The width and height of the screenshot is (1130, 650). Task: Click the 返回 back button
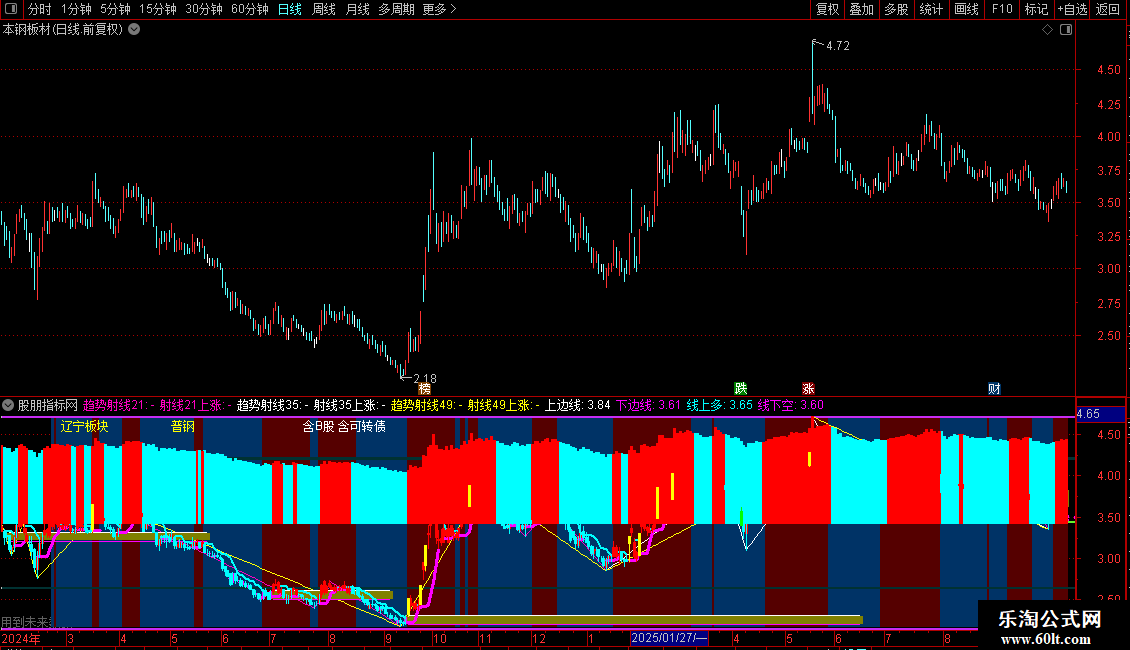[x=1108, y=9]
